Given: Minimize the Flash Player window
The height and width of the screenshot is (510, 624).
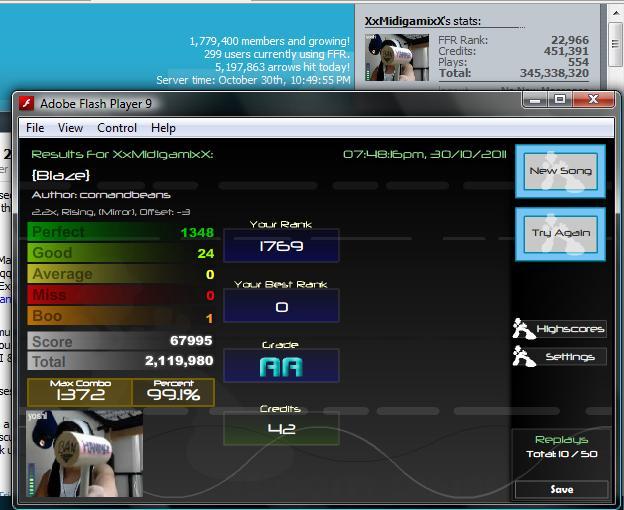Looking at the screenshot, I should (x=535, y=99).
